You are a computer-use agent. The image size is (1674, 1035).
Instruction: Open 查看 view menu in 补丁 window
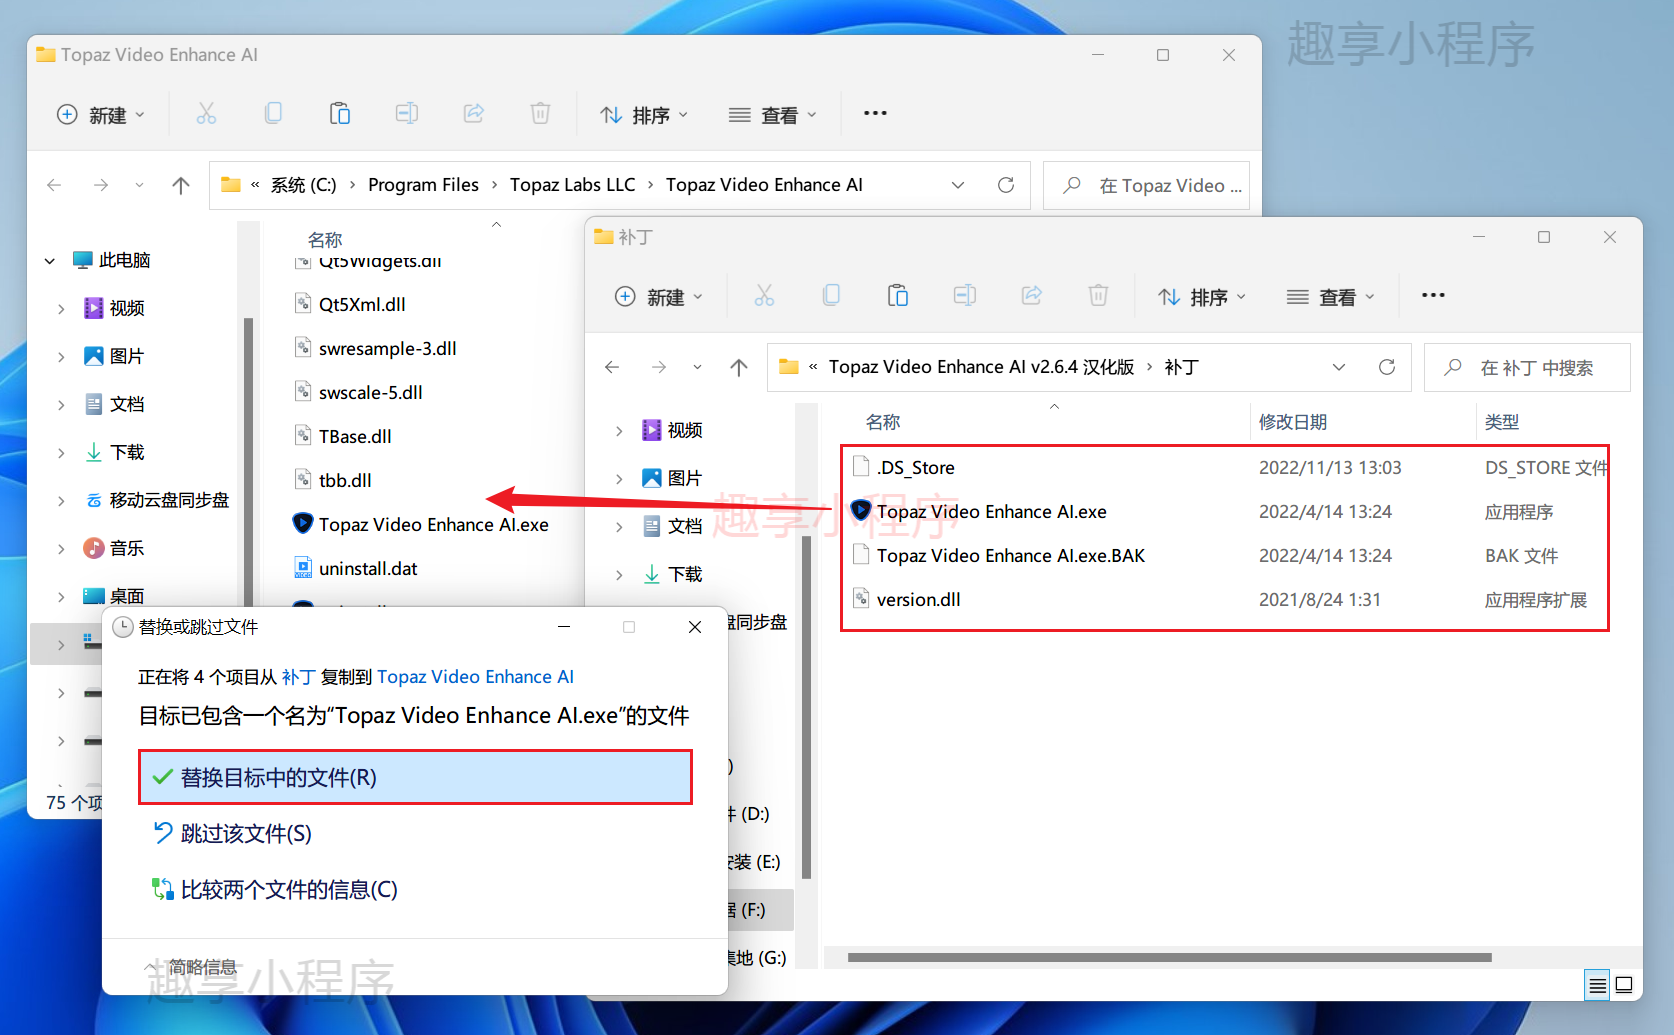1330,297
